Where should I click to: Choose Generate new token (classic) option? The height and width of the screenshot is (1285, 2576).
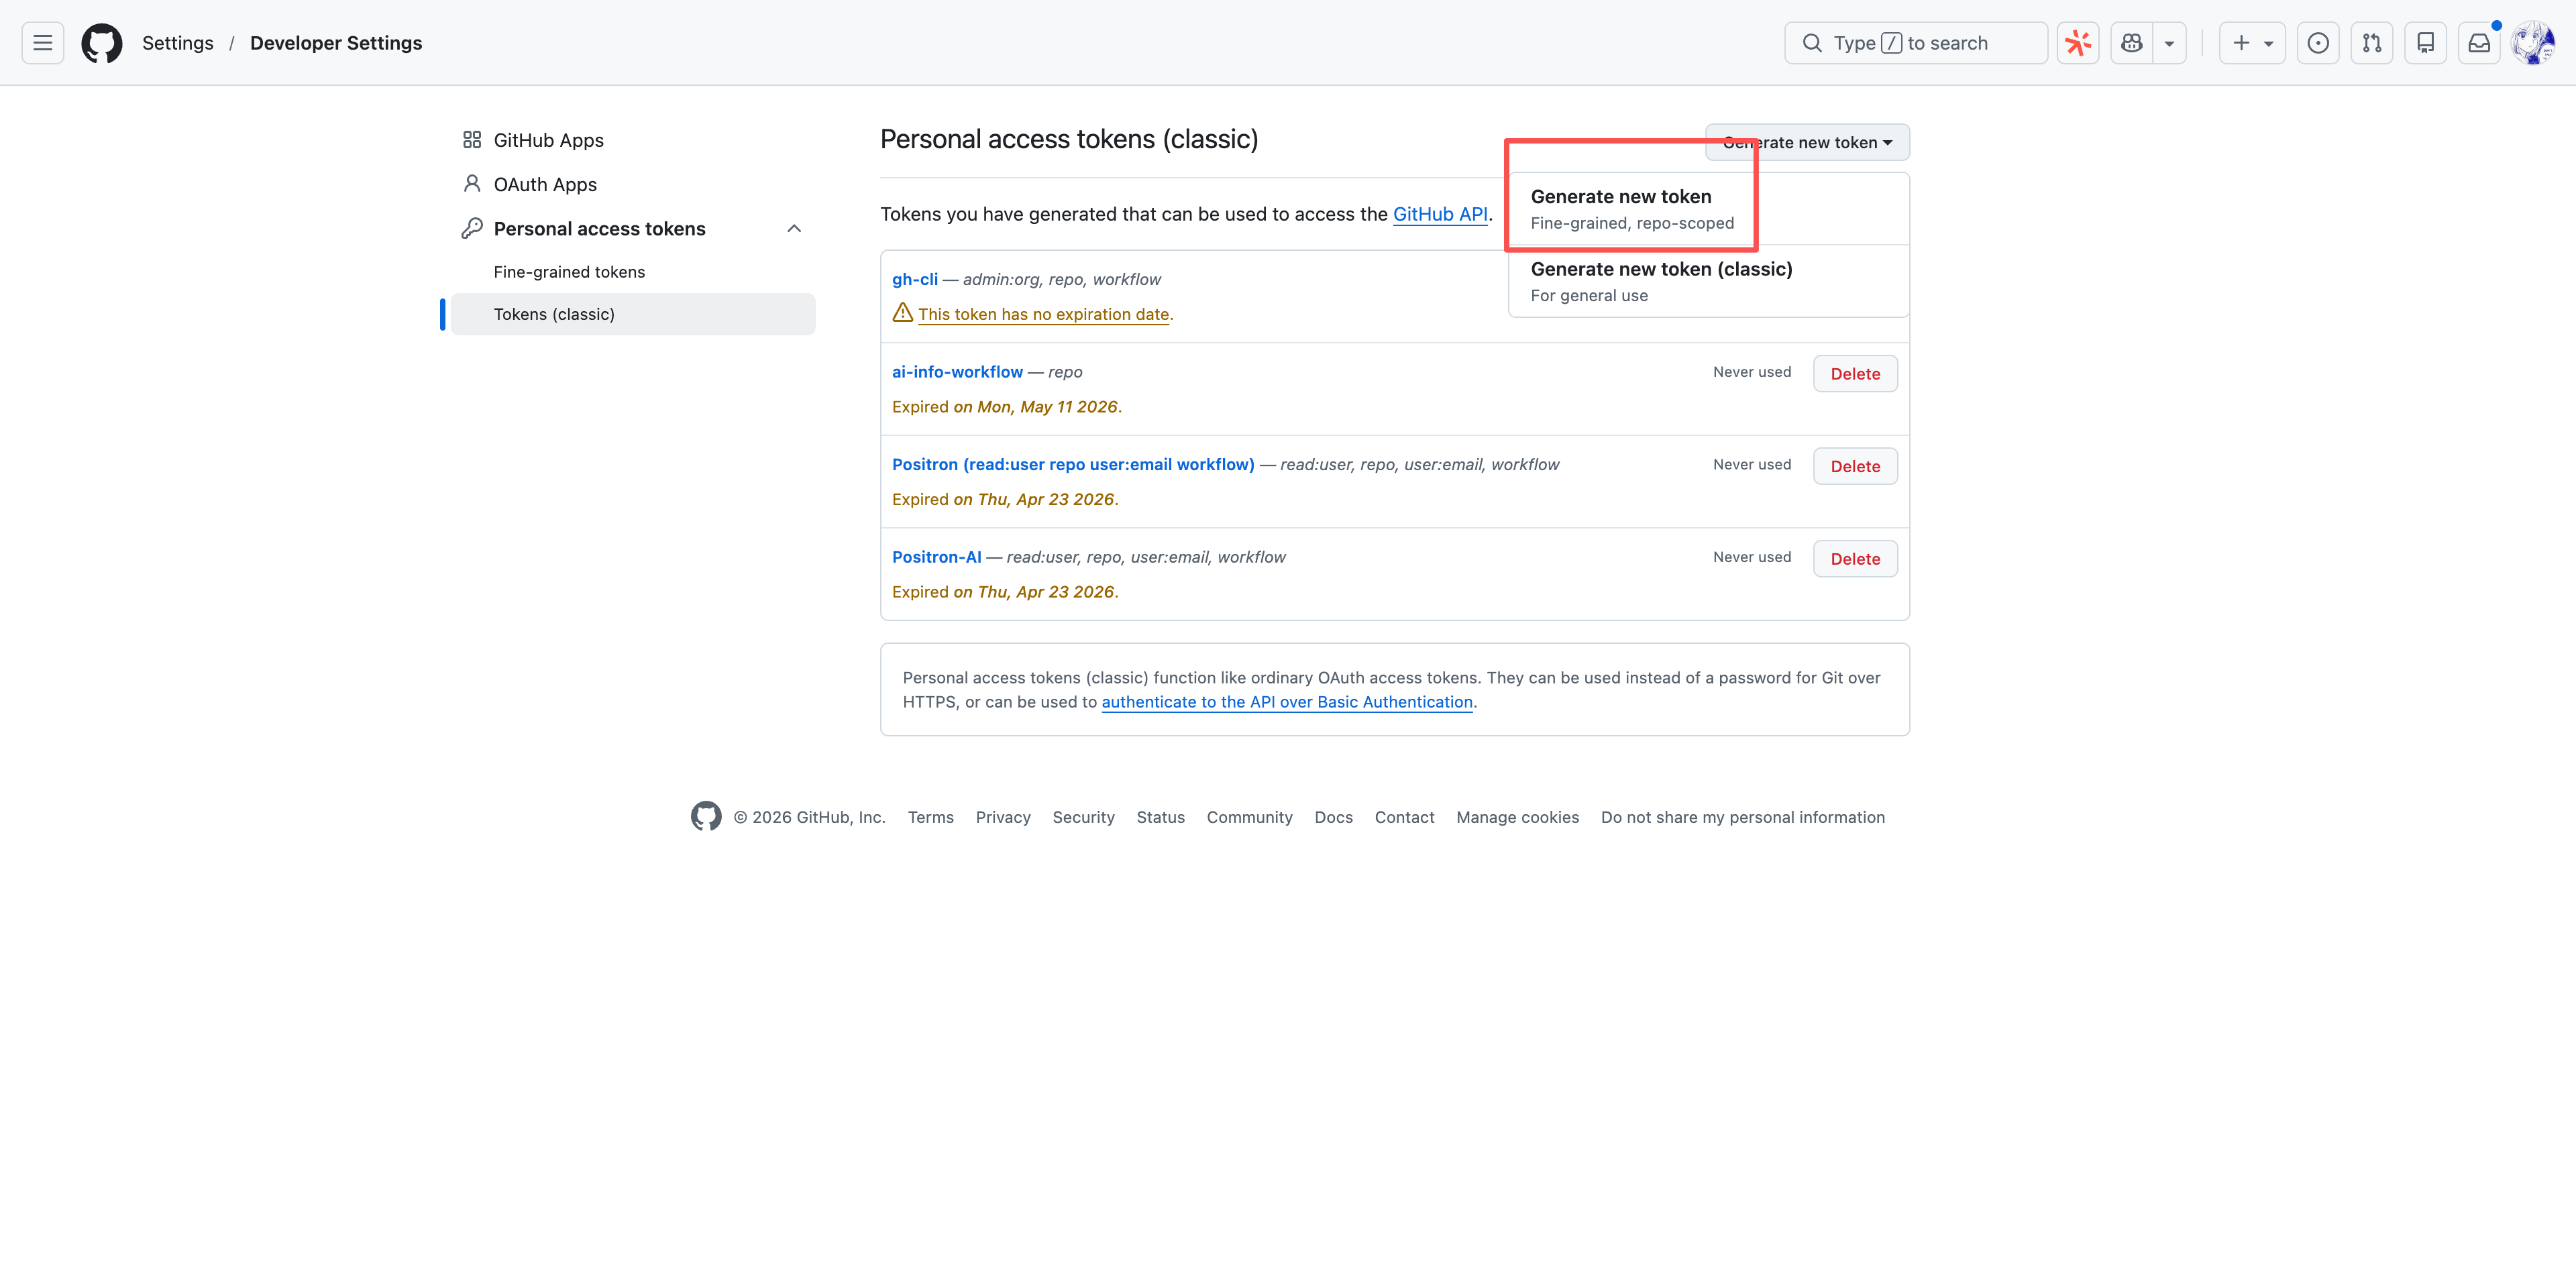1709,281
